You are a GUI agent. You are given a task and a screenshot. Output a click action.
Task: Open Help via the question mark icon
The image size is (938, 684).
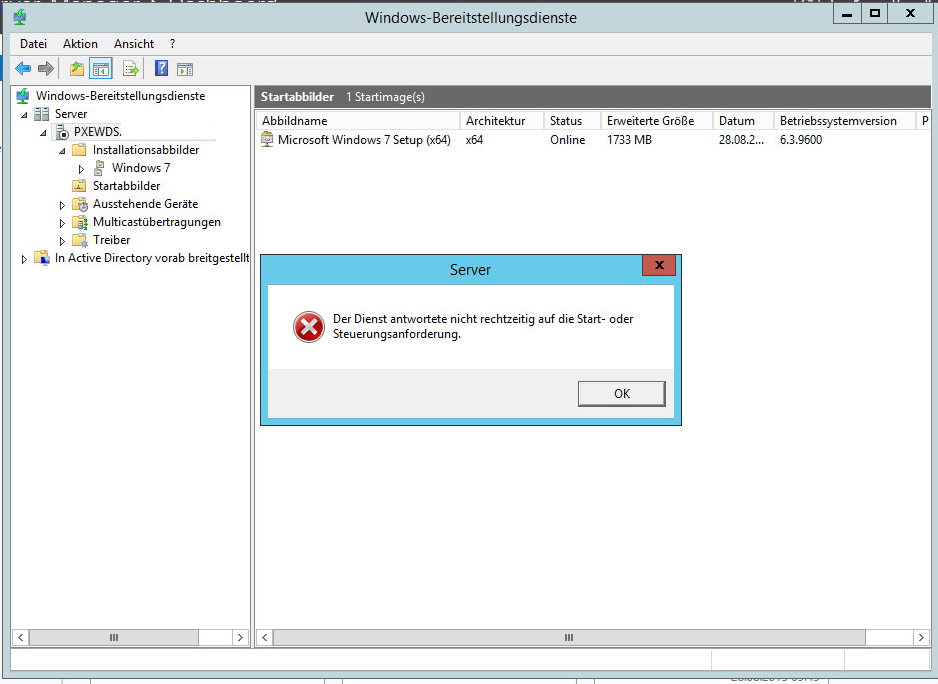pos(162,68)
